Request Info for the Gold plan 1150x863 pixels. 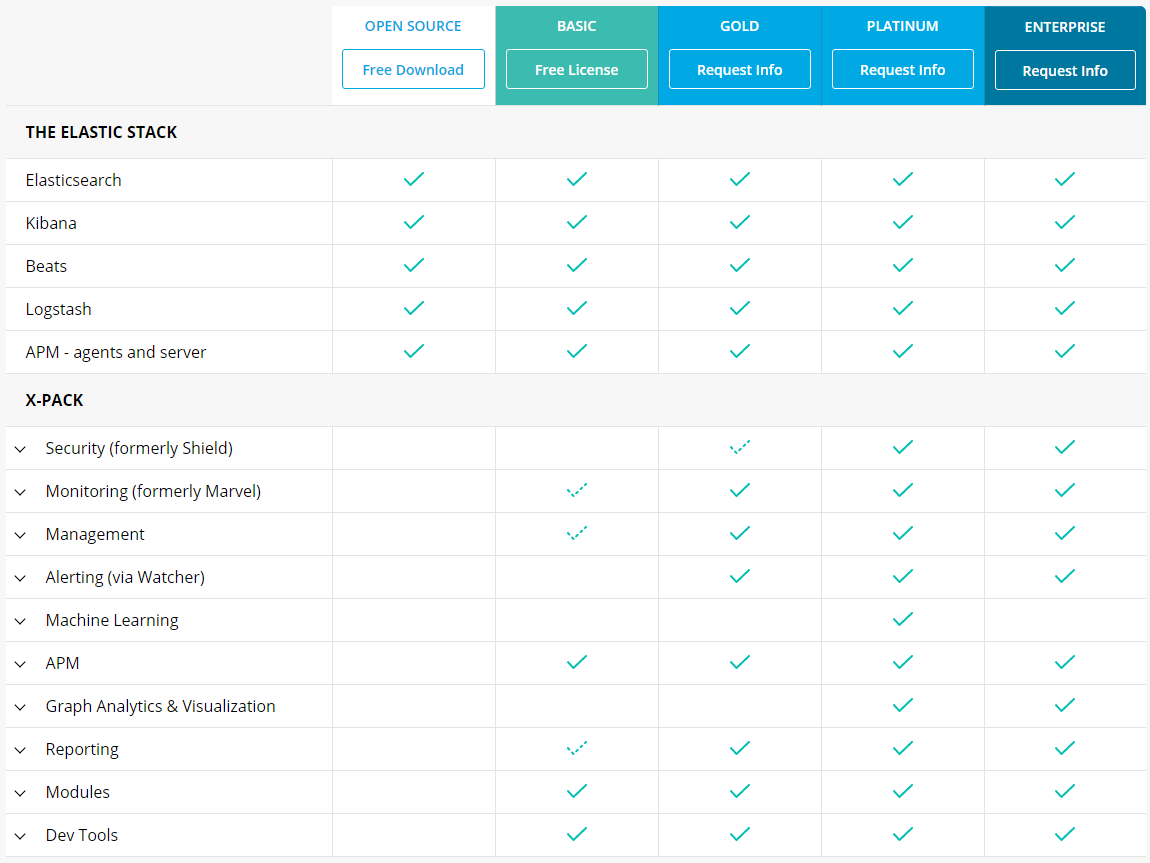coord(739,70)
